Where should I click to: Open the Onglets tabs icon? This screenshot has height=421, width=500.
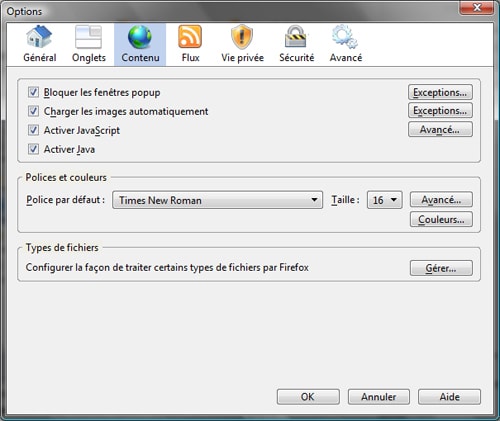[88, 37]
